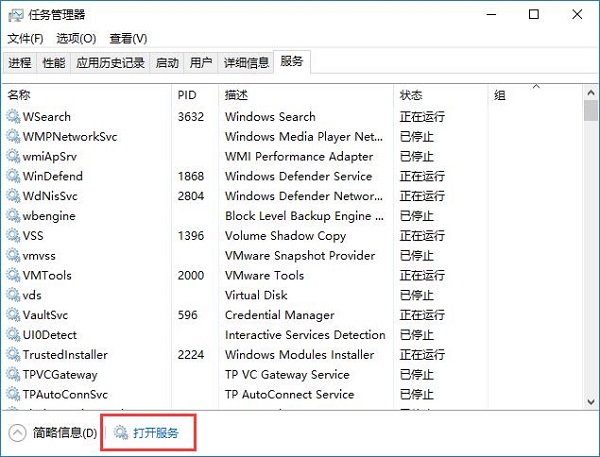Select the wbengine service name

(49, 216)
